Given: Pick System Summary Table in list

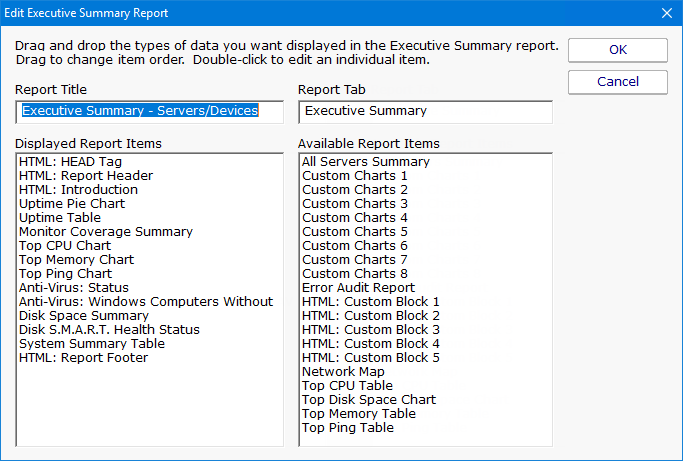Looking at the screenshot, I should [92, 344].
